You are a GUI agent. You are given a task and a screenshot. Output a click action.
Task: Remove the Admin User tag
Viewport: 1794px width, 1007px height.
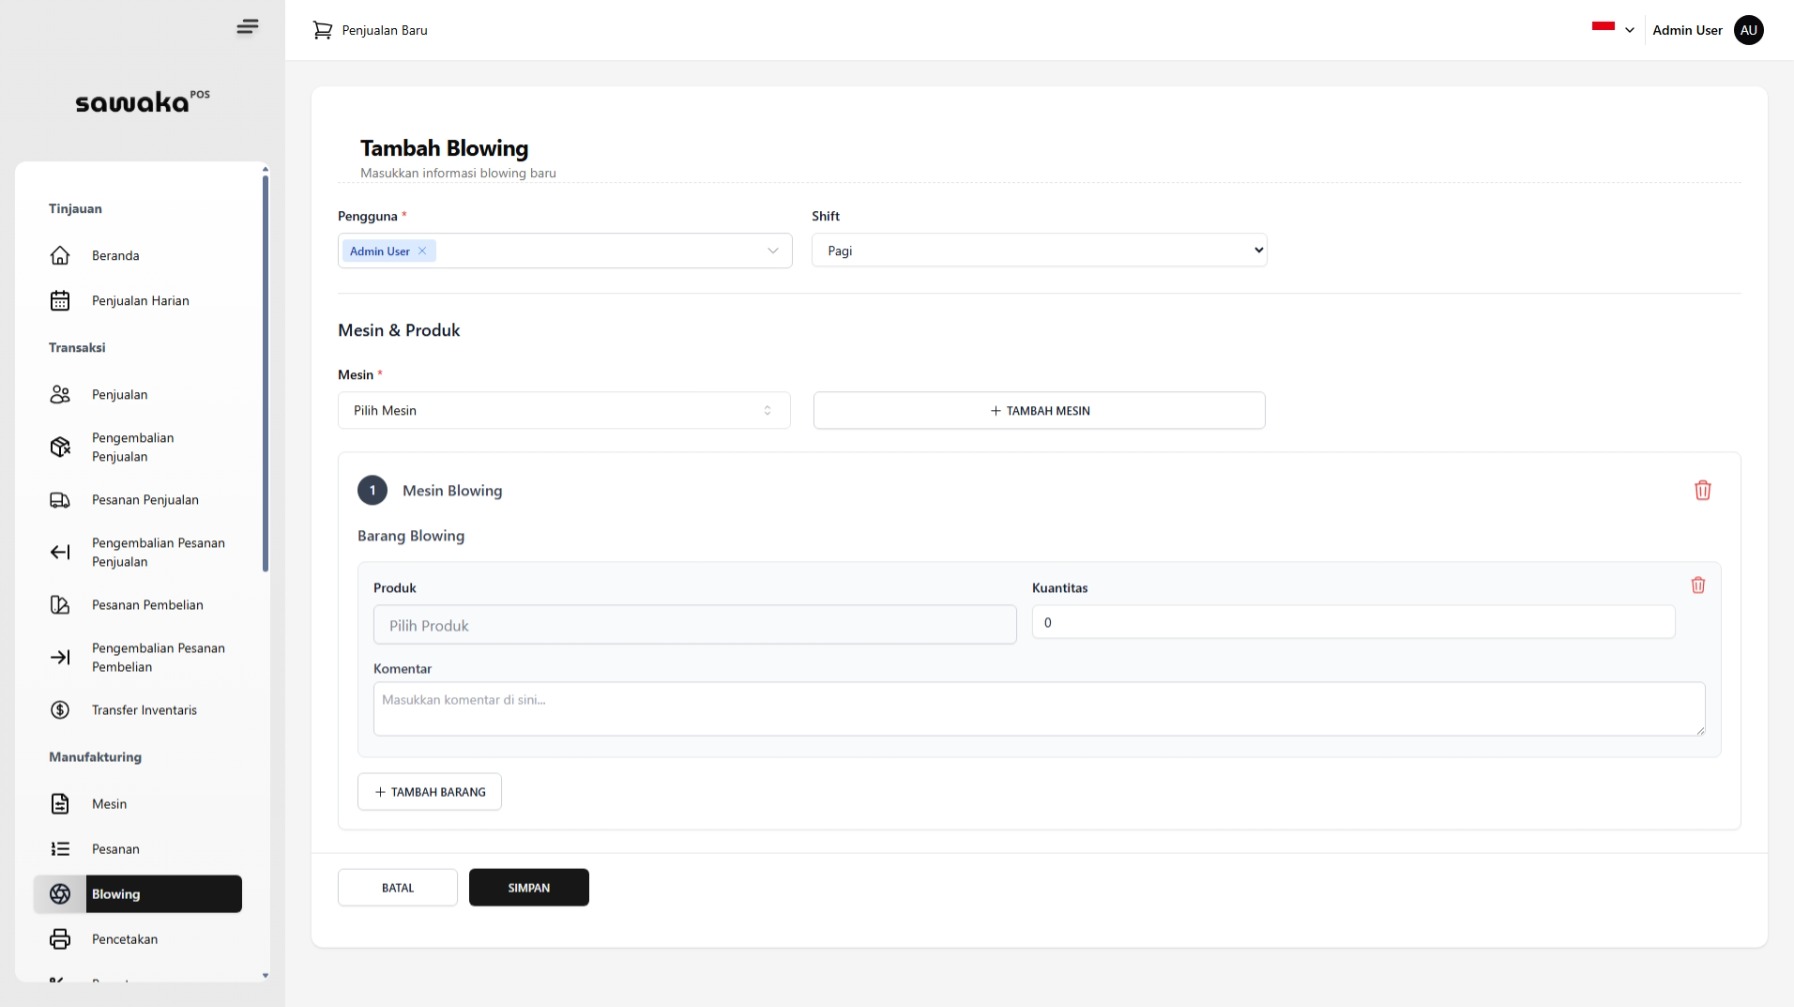[x=422, y=251]
